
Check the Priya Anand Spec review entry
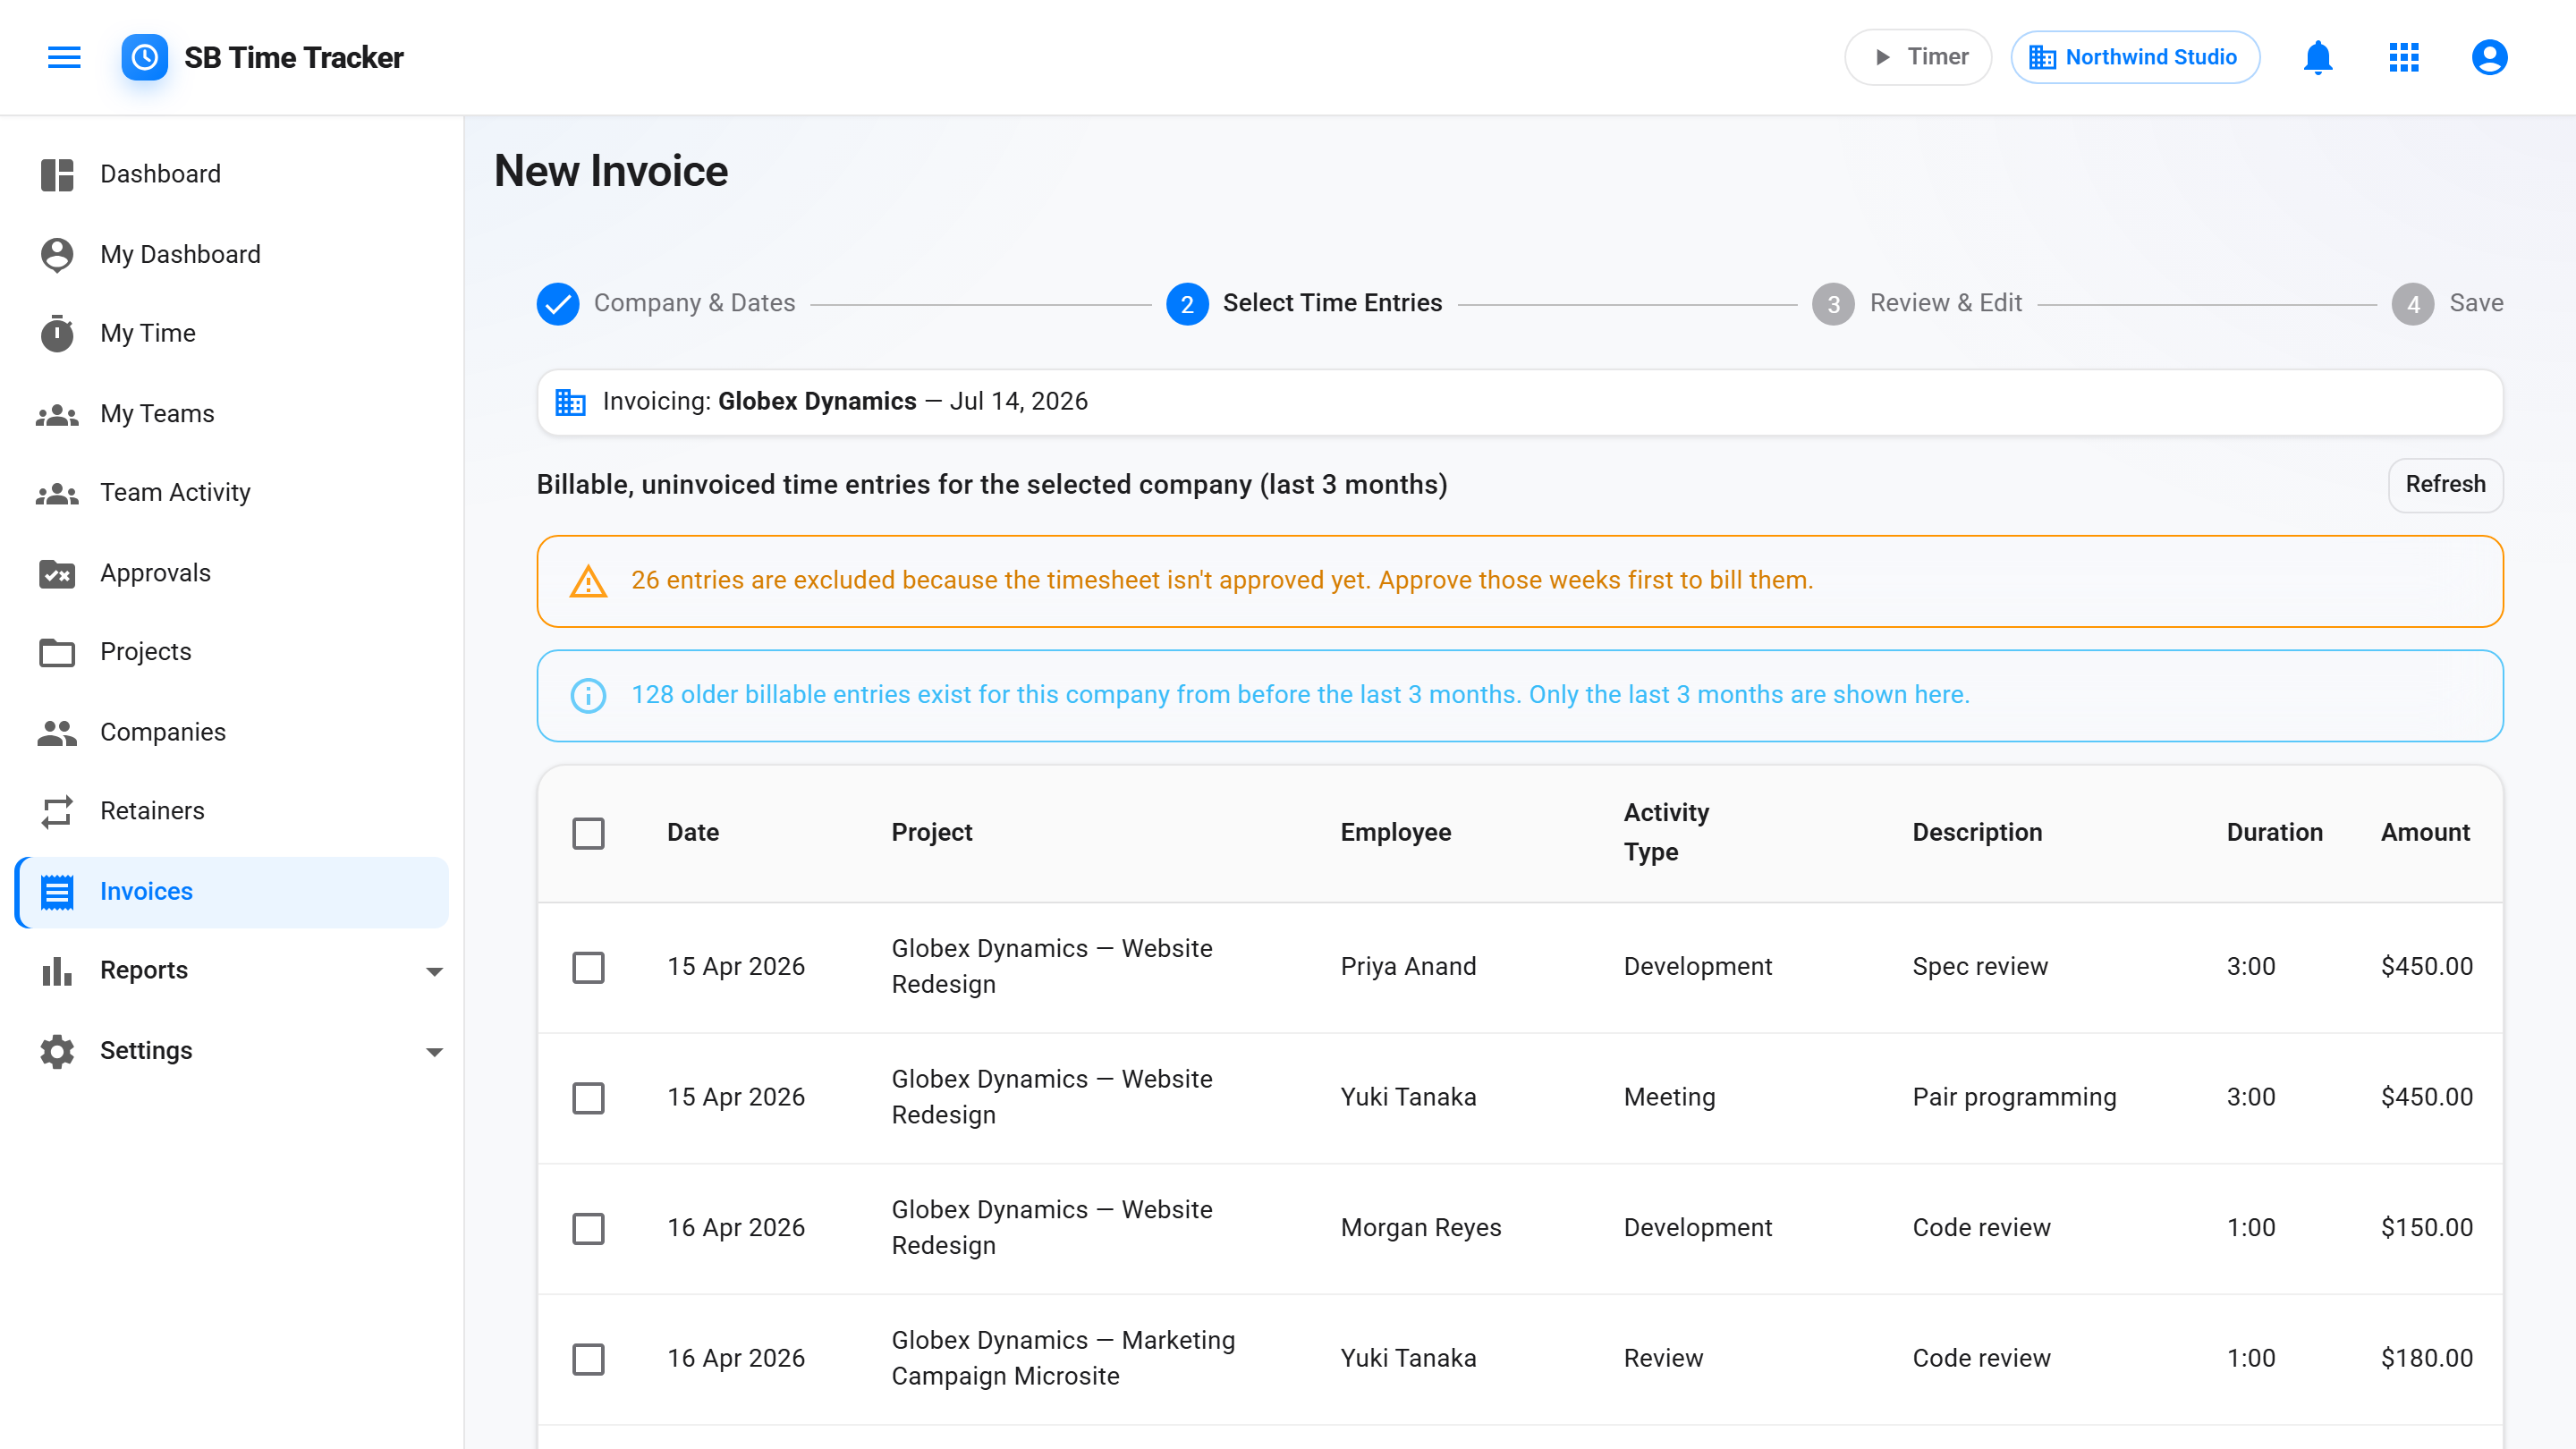click(588, 967)
